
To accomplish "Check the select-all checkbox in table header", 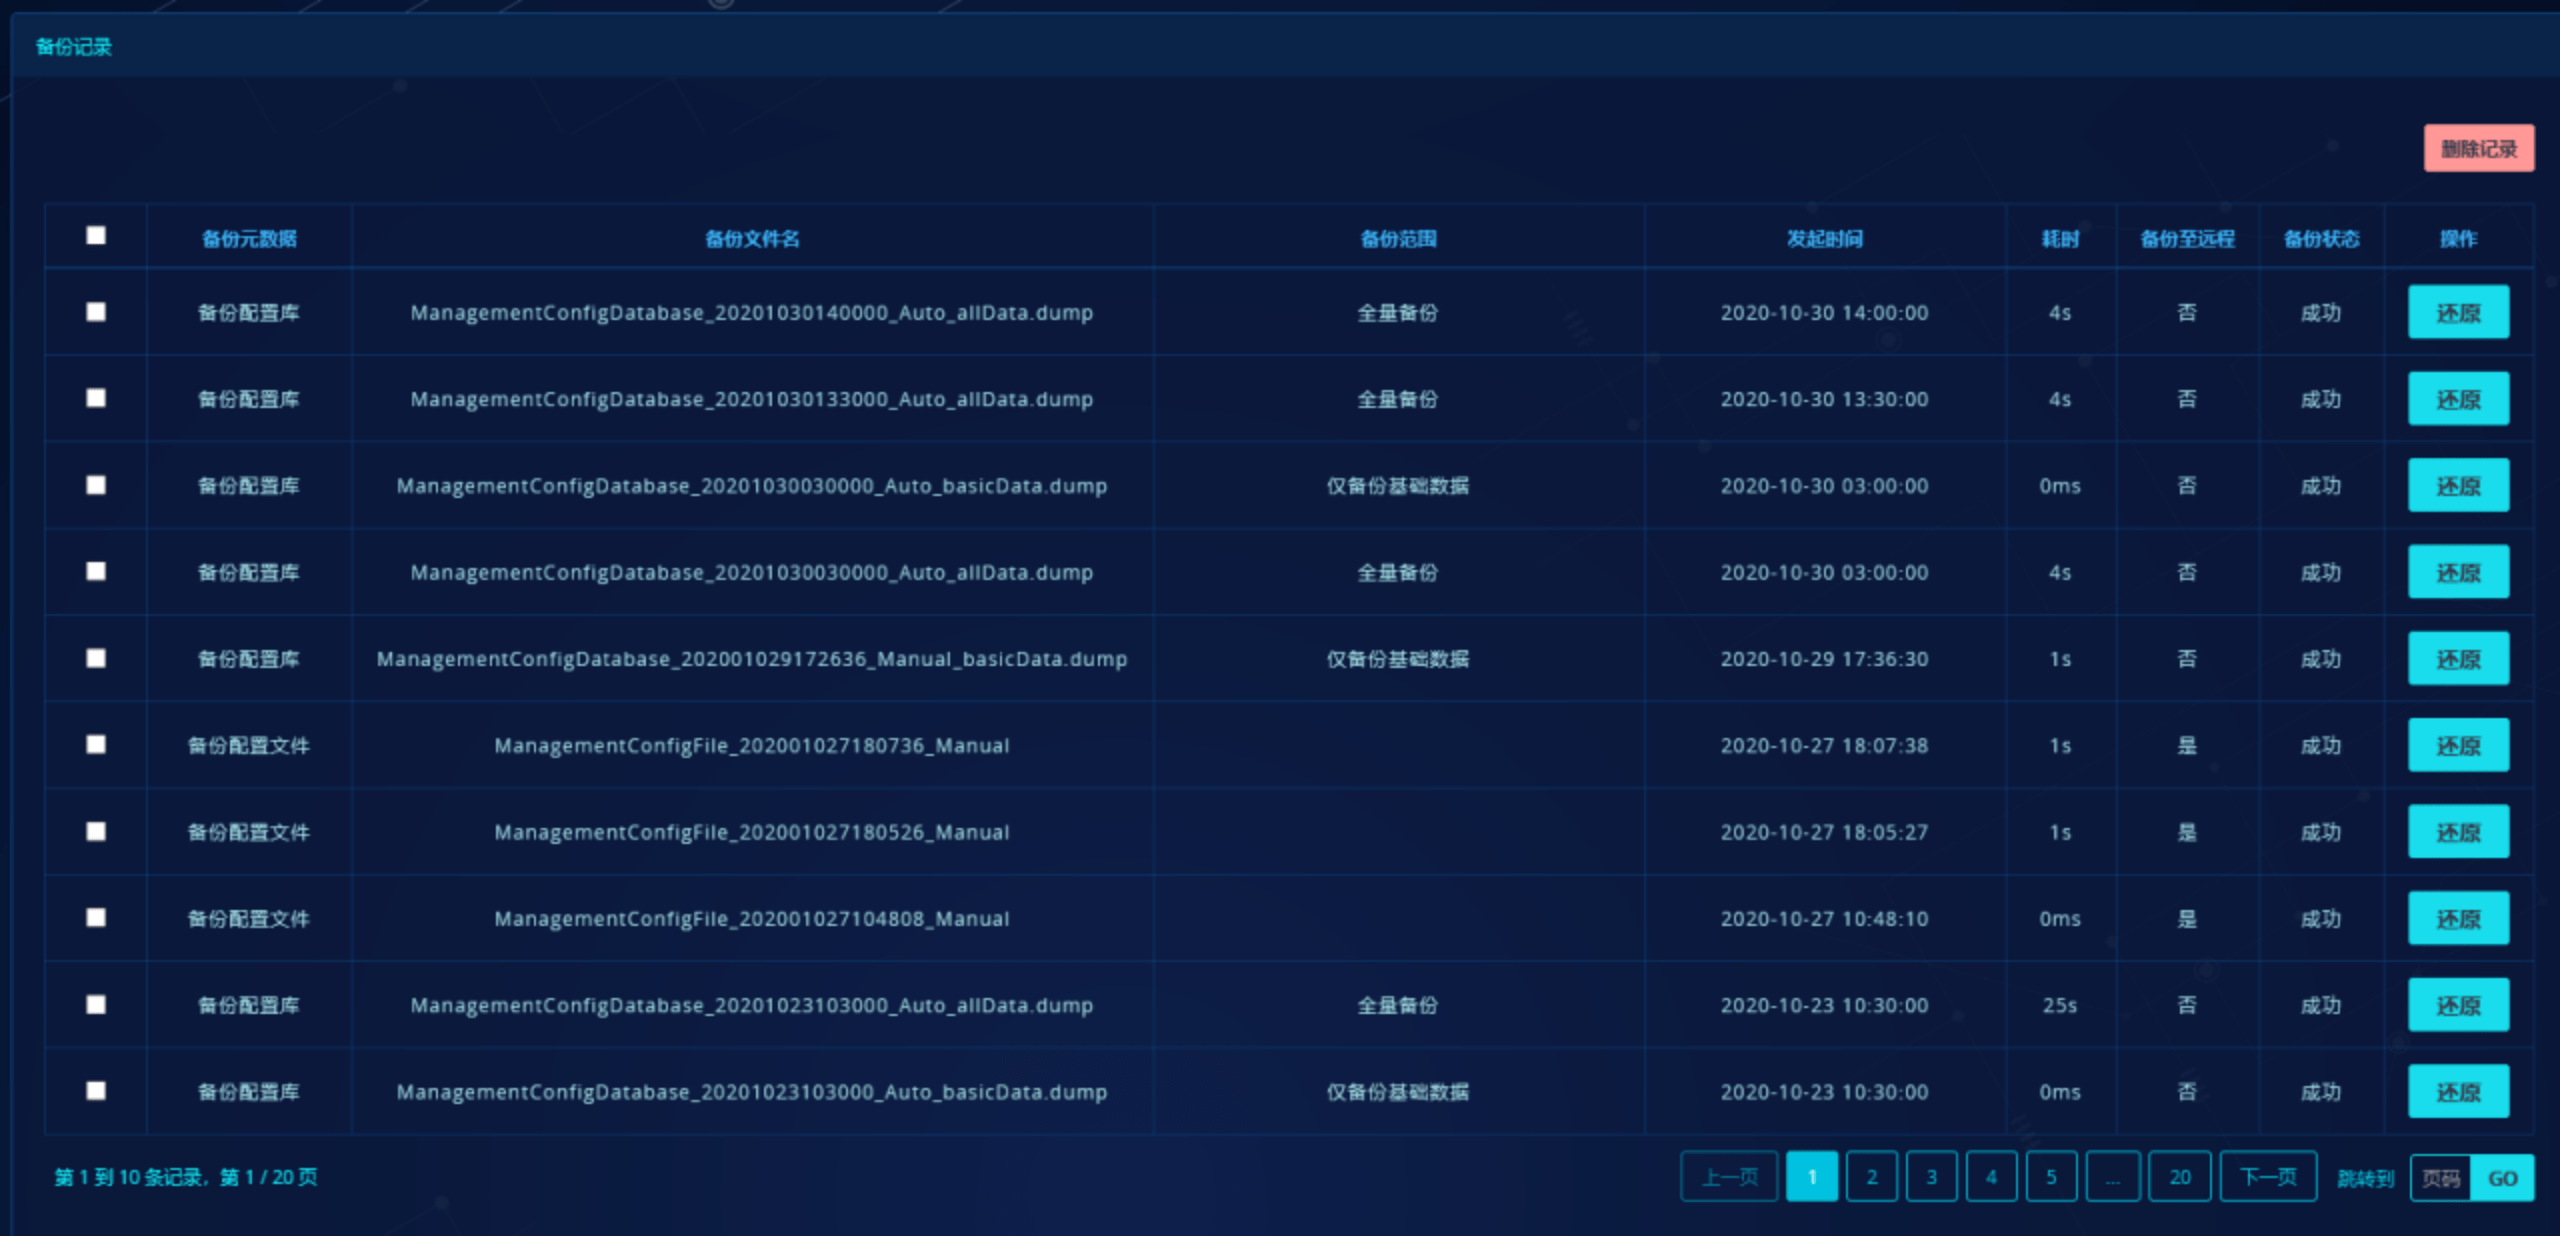I will (x=96, y=236).
